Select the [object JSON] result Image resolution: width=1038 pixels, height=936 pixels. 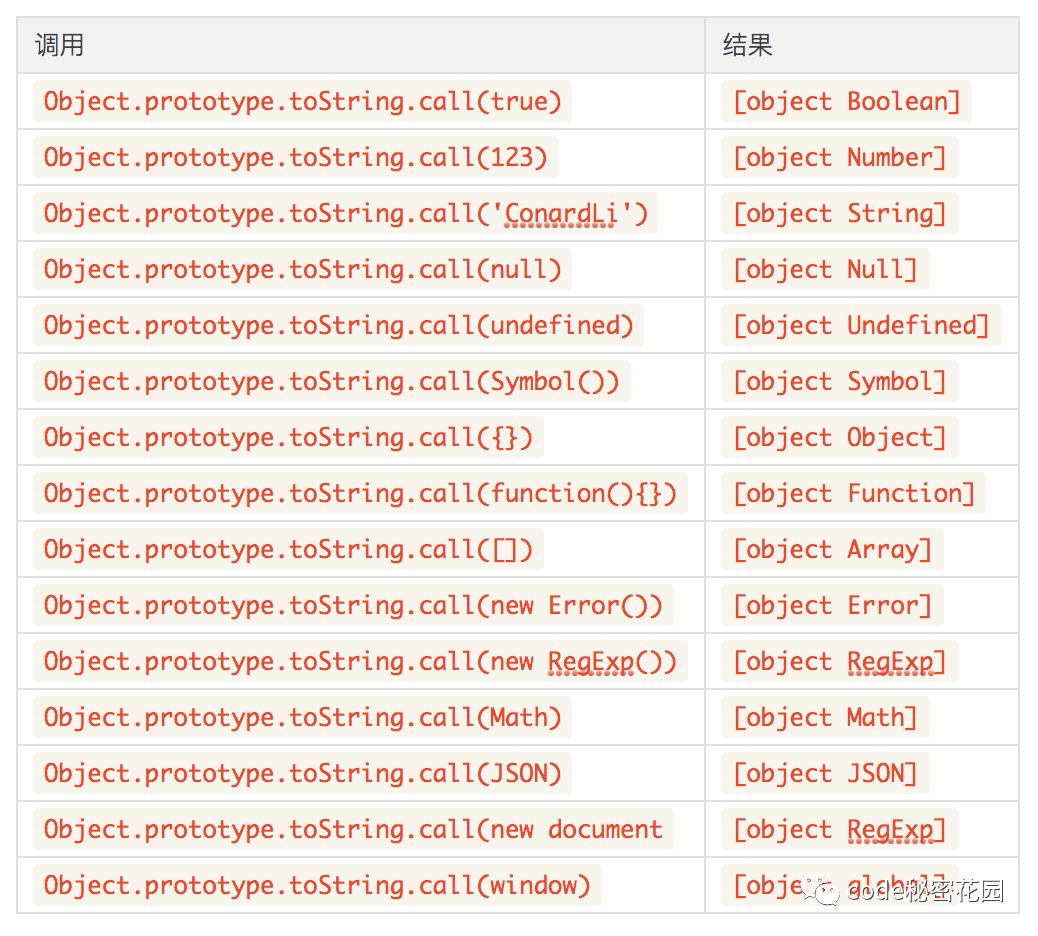826,772
